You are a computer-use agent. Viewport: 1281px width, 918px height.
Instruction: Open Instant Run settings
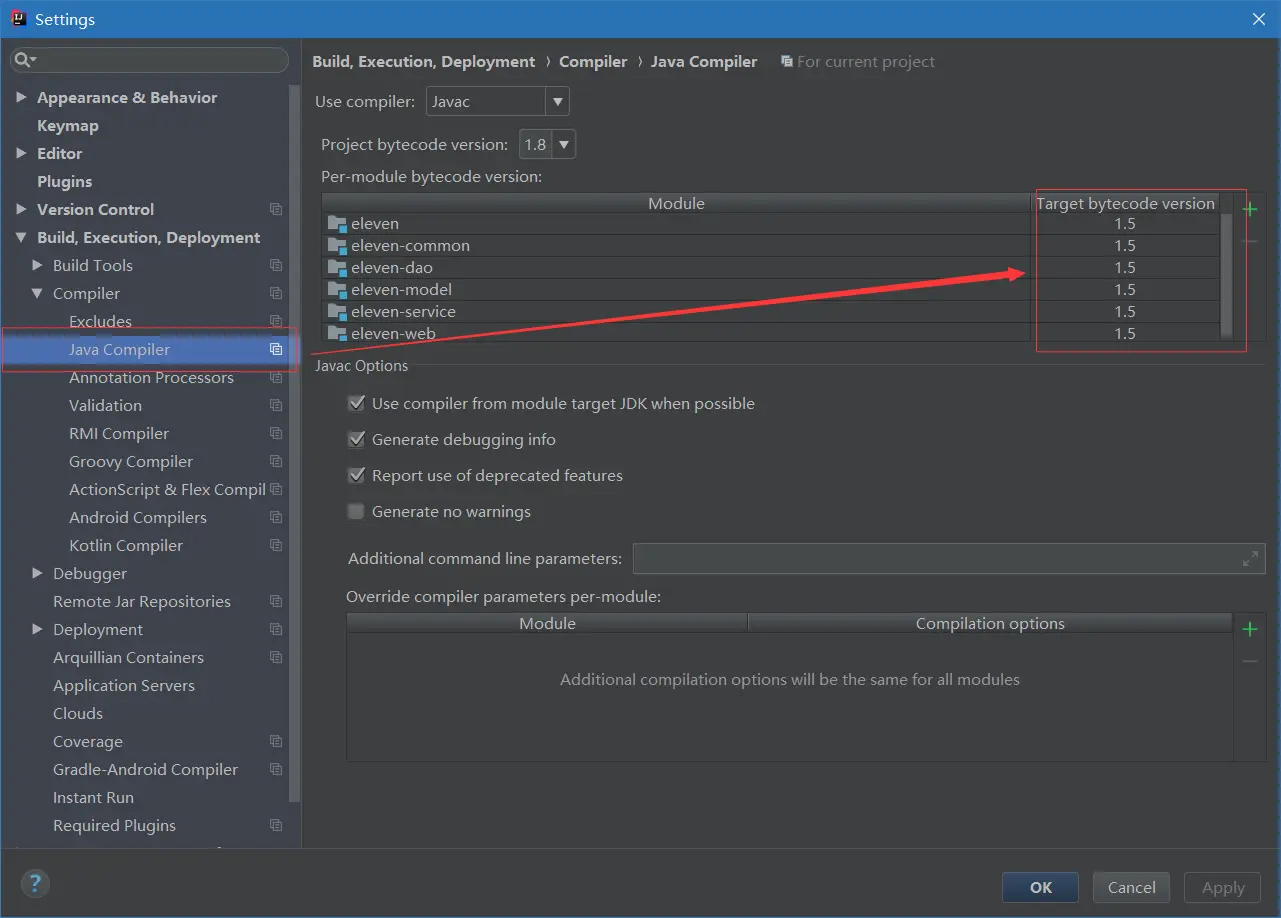point(93,798)
